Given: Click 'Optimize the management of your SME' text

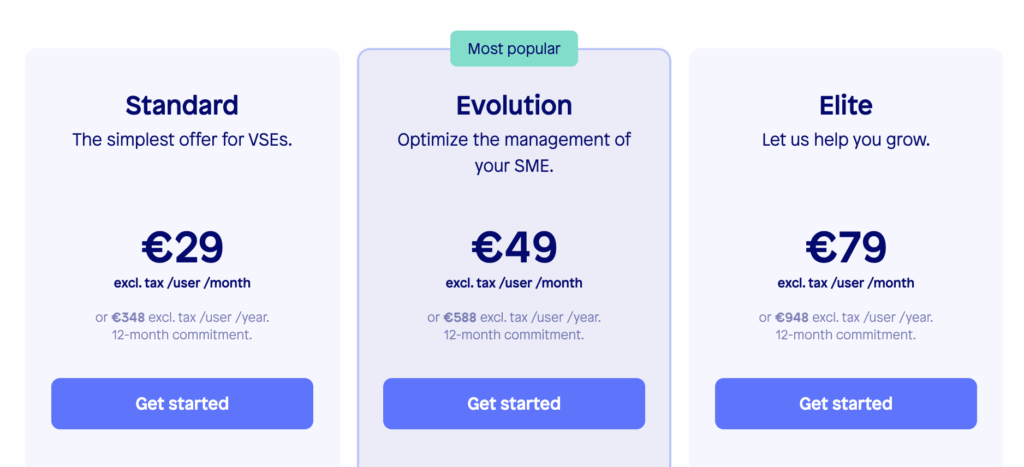Looking at the screenshot, I should click(514, 153).
